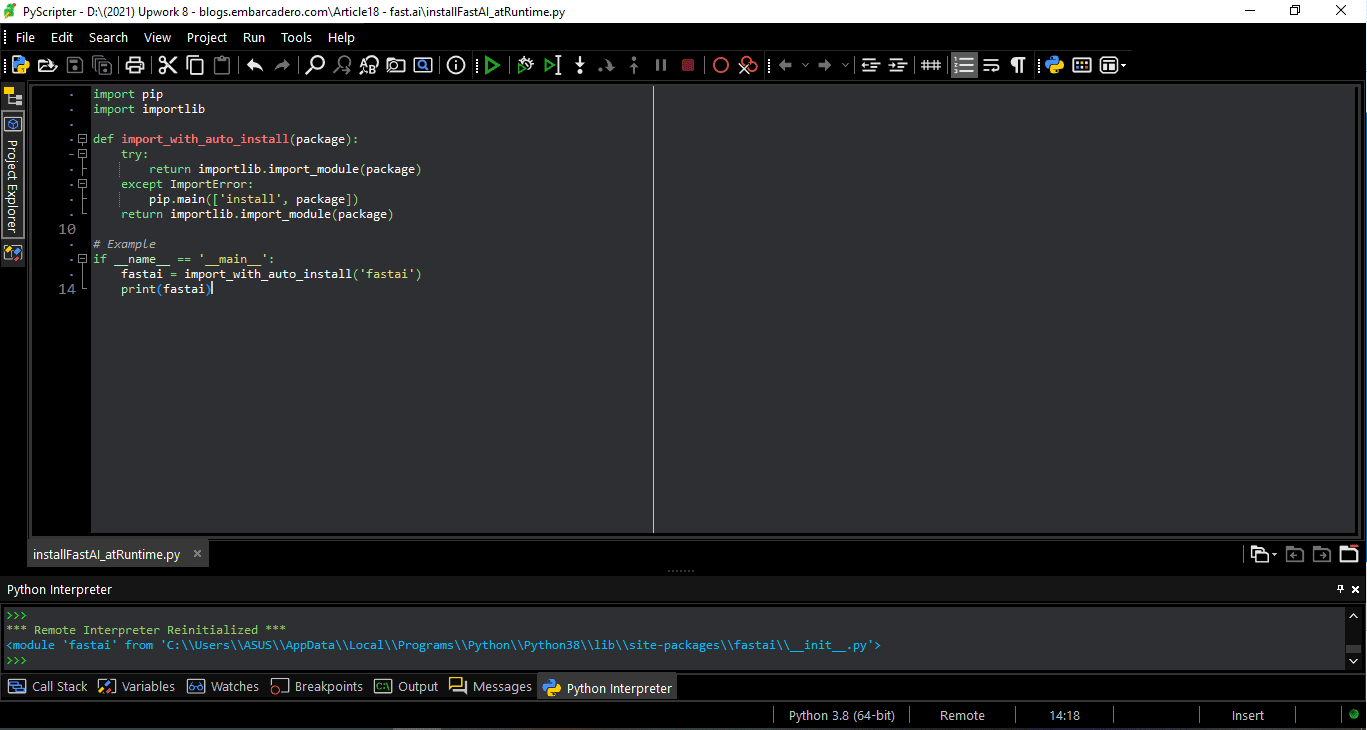Open the File menu

25,37
